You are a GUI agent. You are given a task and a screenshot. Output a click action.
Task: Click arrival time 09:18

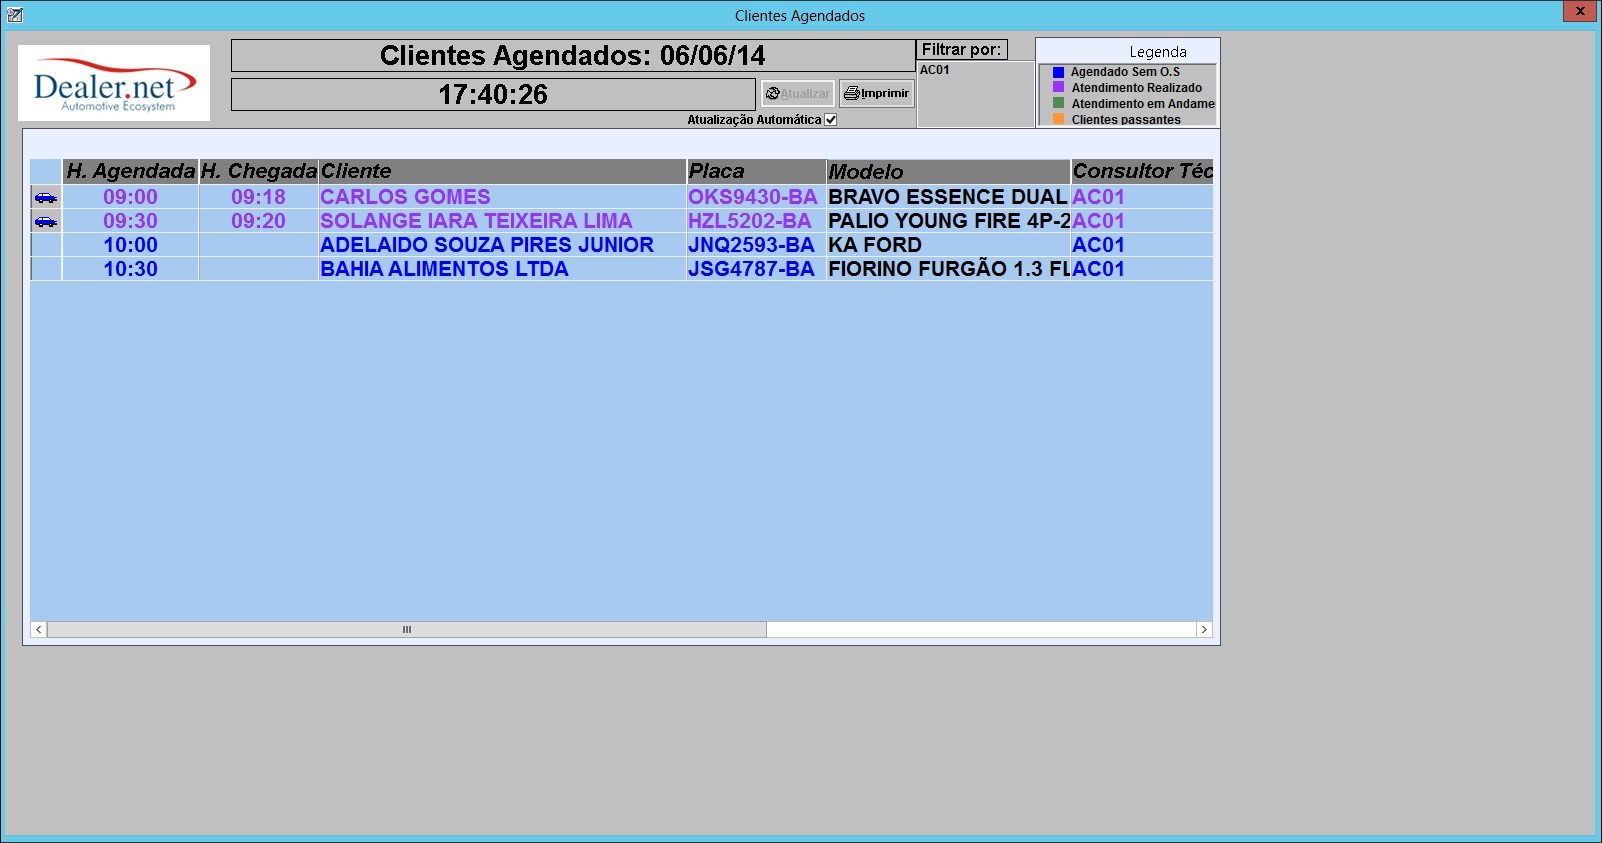click(x=259, y=197)
